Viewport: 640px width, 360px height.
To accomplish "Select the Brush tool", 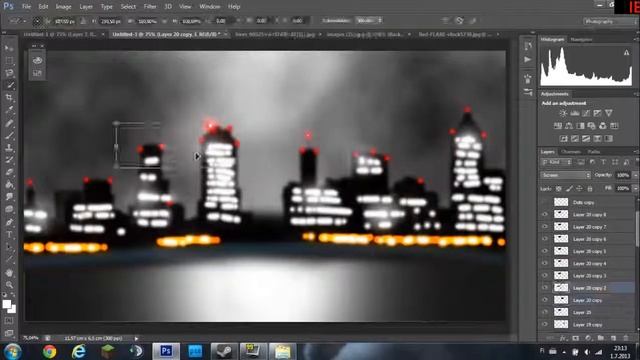I will pos(9,135).
